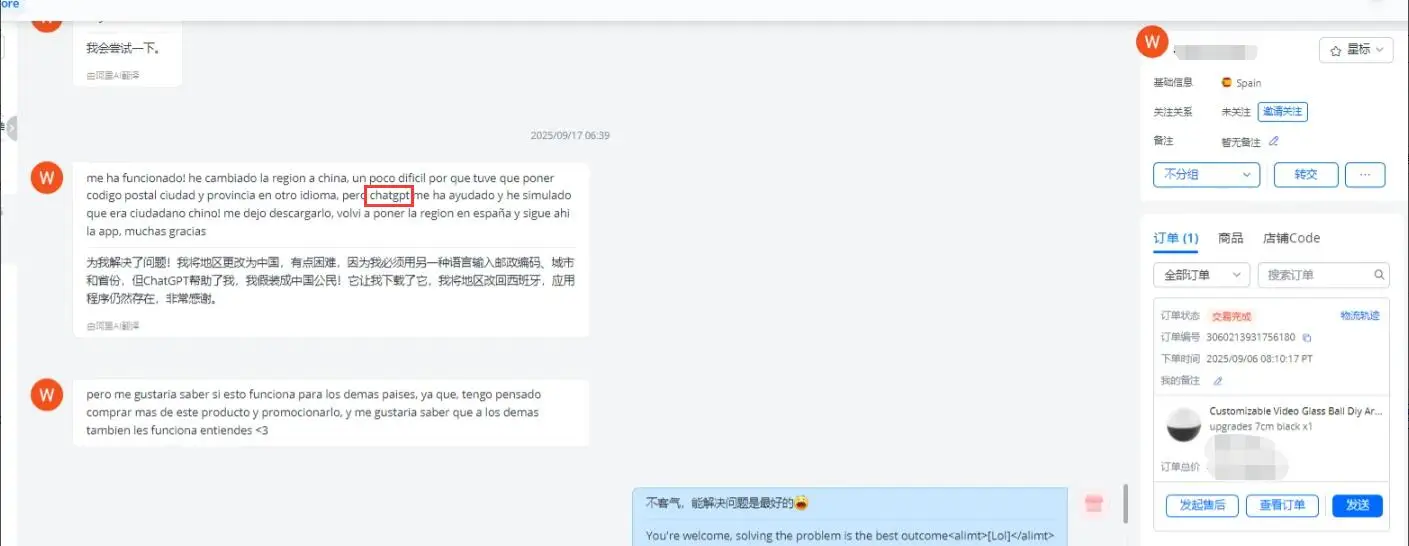Image resolution: width=1409 pixels, height=546 pixels.
Task: Click the 发起售后 after-sales button
Action: [1203, 505]
